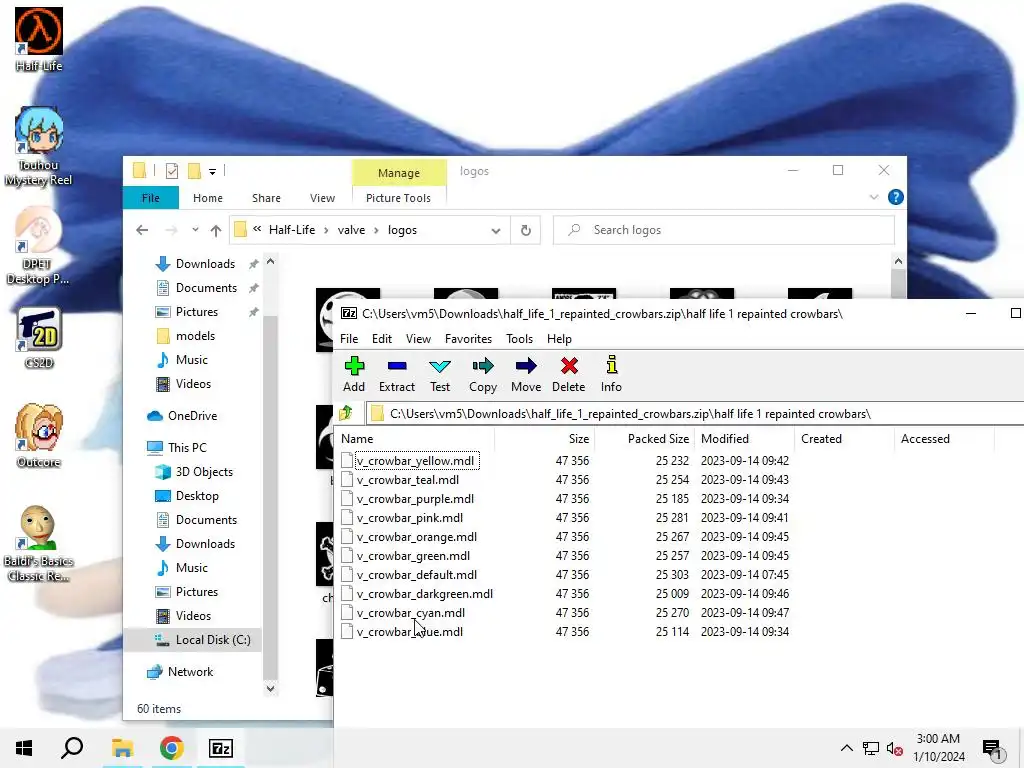The width and height of the screenshot is (1024, 768).
Task: Open the recent locations dropdown in Explorer
Action: (195, 230)
